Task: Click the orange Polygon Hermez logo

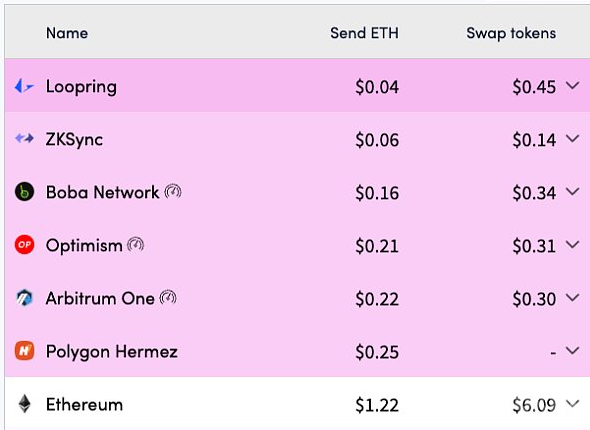Action: [x=24, y=351]
